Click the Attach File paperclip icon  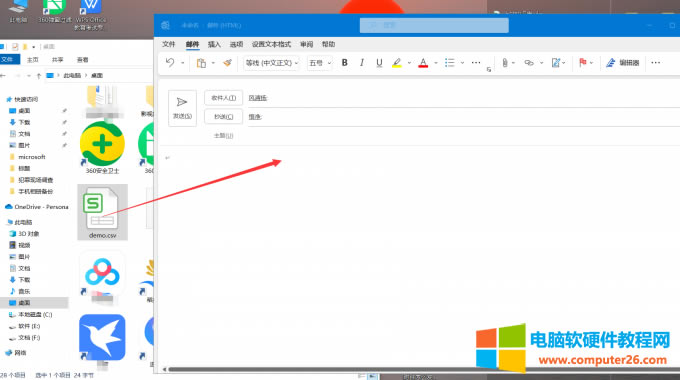coord(505,63)
